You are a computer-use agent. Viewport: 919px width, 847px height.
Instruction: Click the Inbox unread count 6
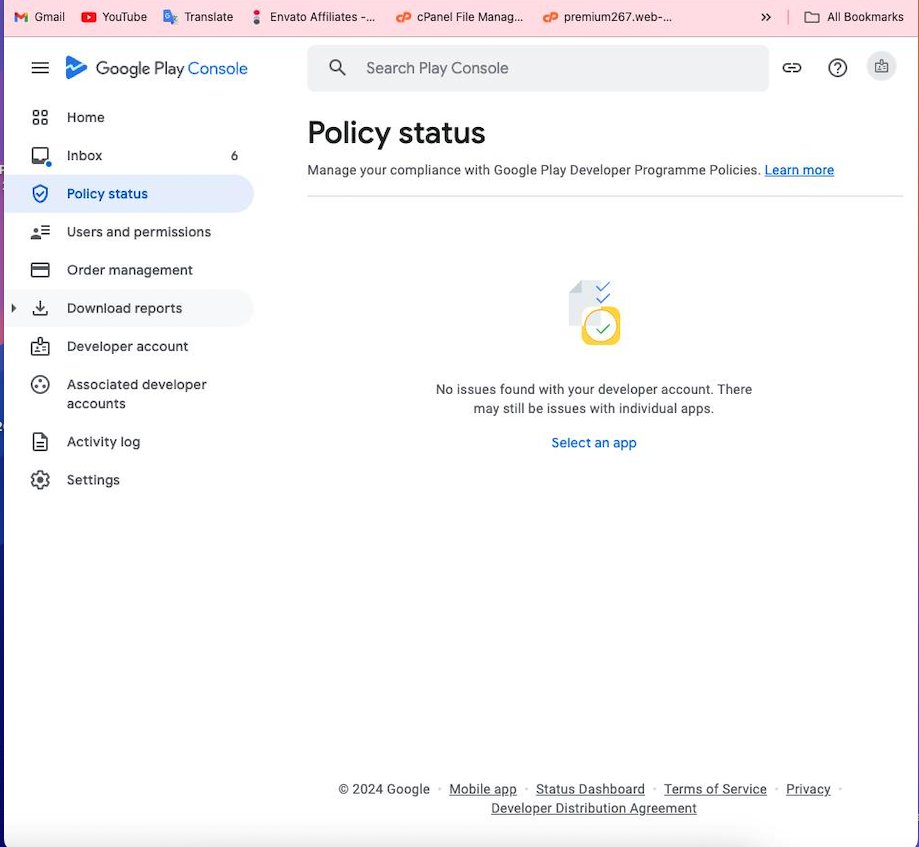[x=234, y=156]
